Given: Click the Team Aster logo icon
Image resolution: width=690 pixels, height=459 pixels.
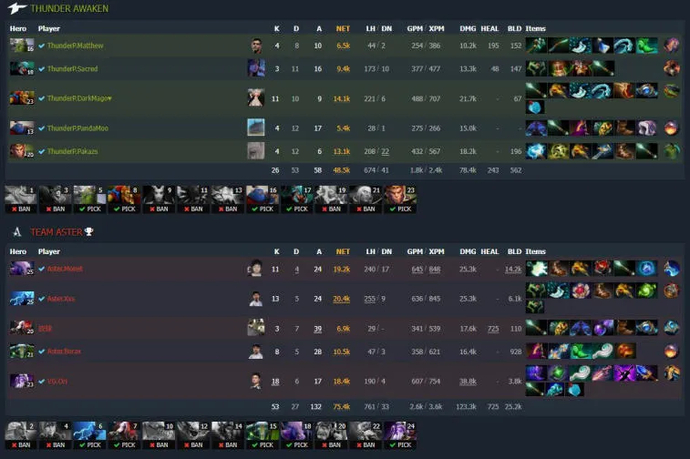Looking at the screenshot, I should coord(17,232).
